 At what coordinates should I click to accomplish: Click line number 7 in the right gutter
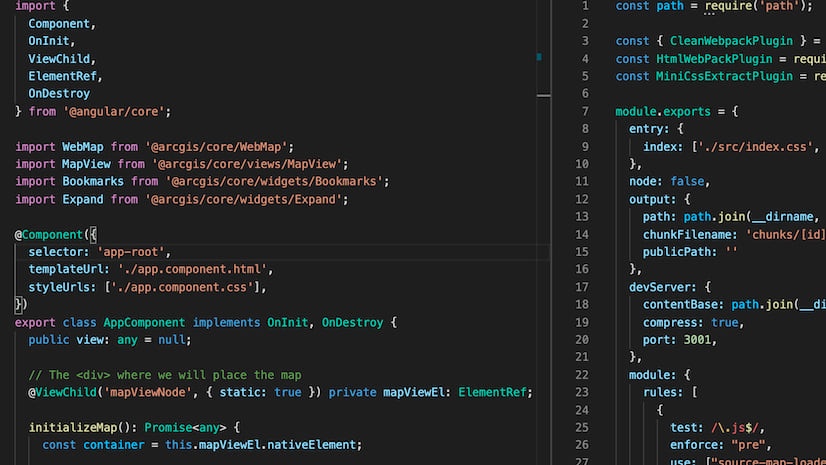coord(585,112)
